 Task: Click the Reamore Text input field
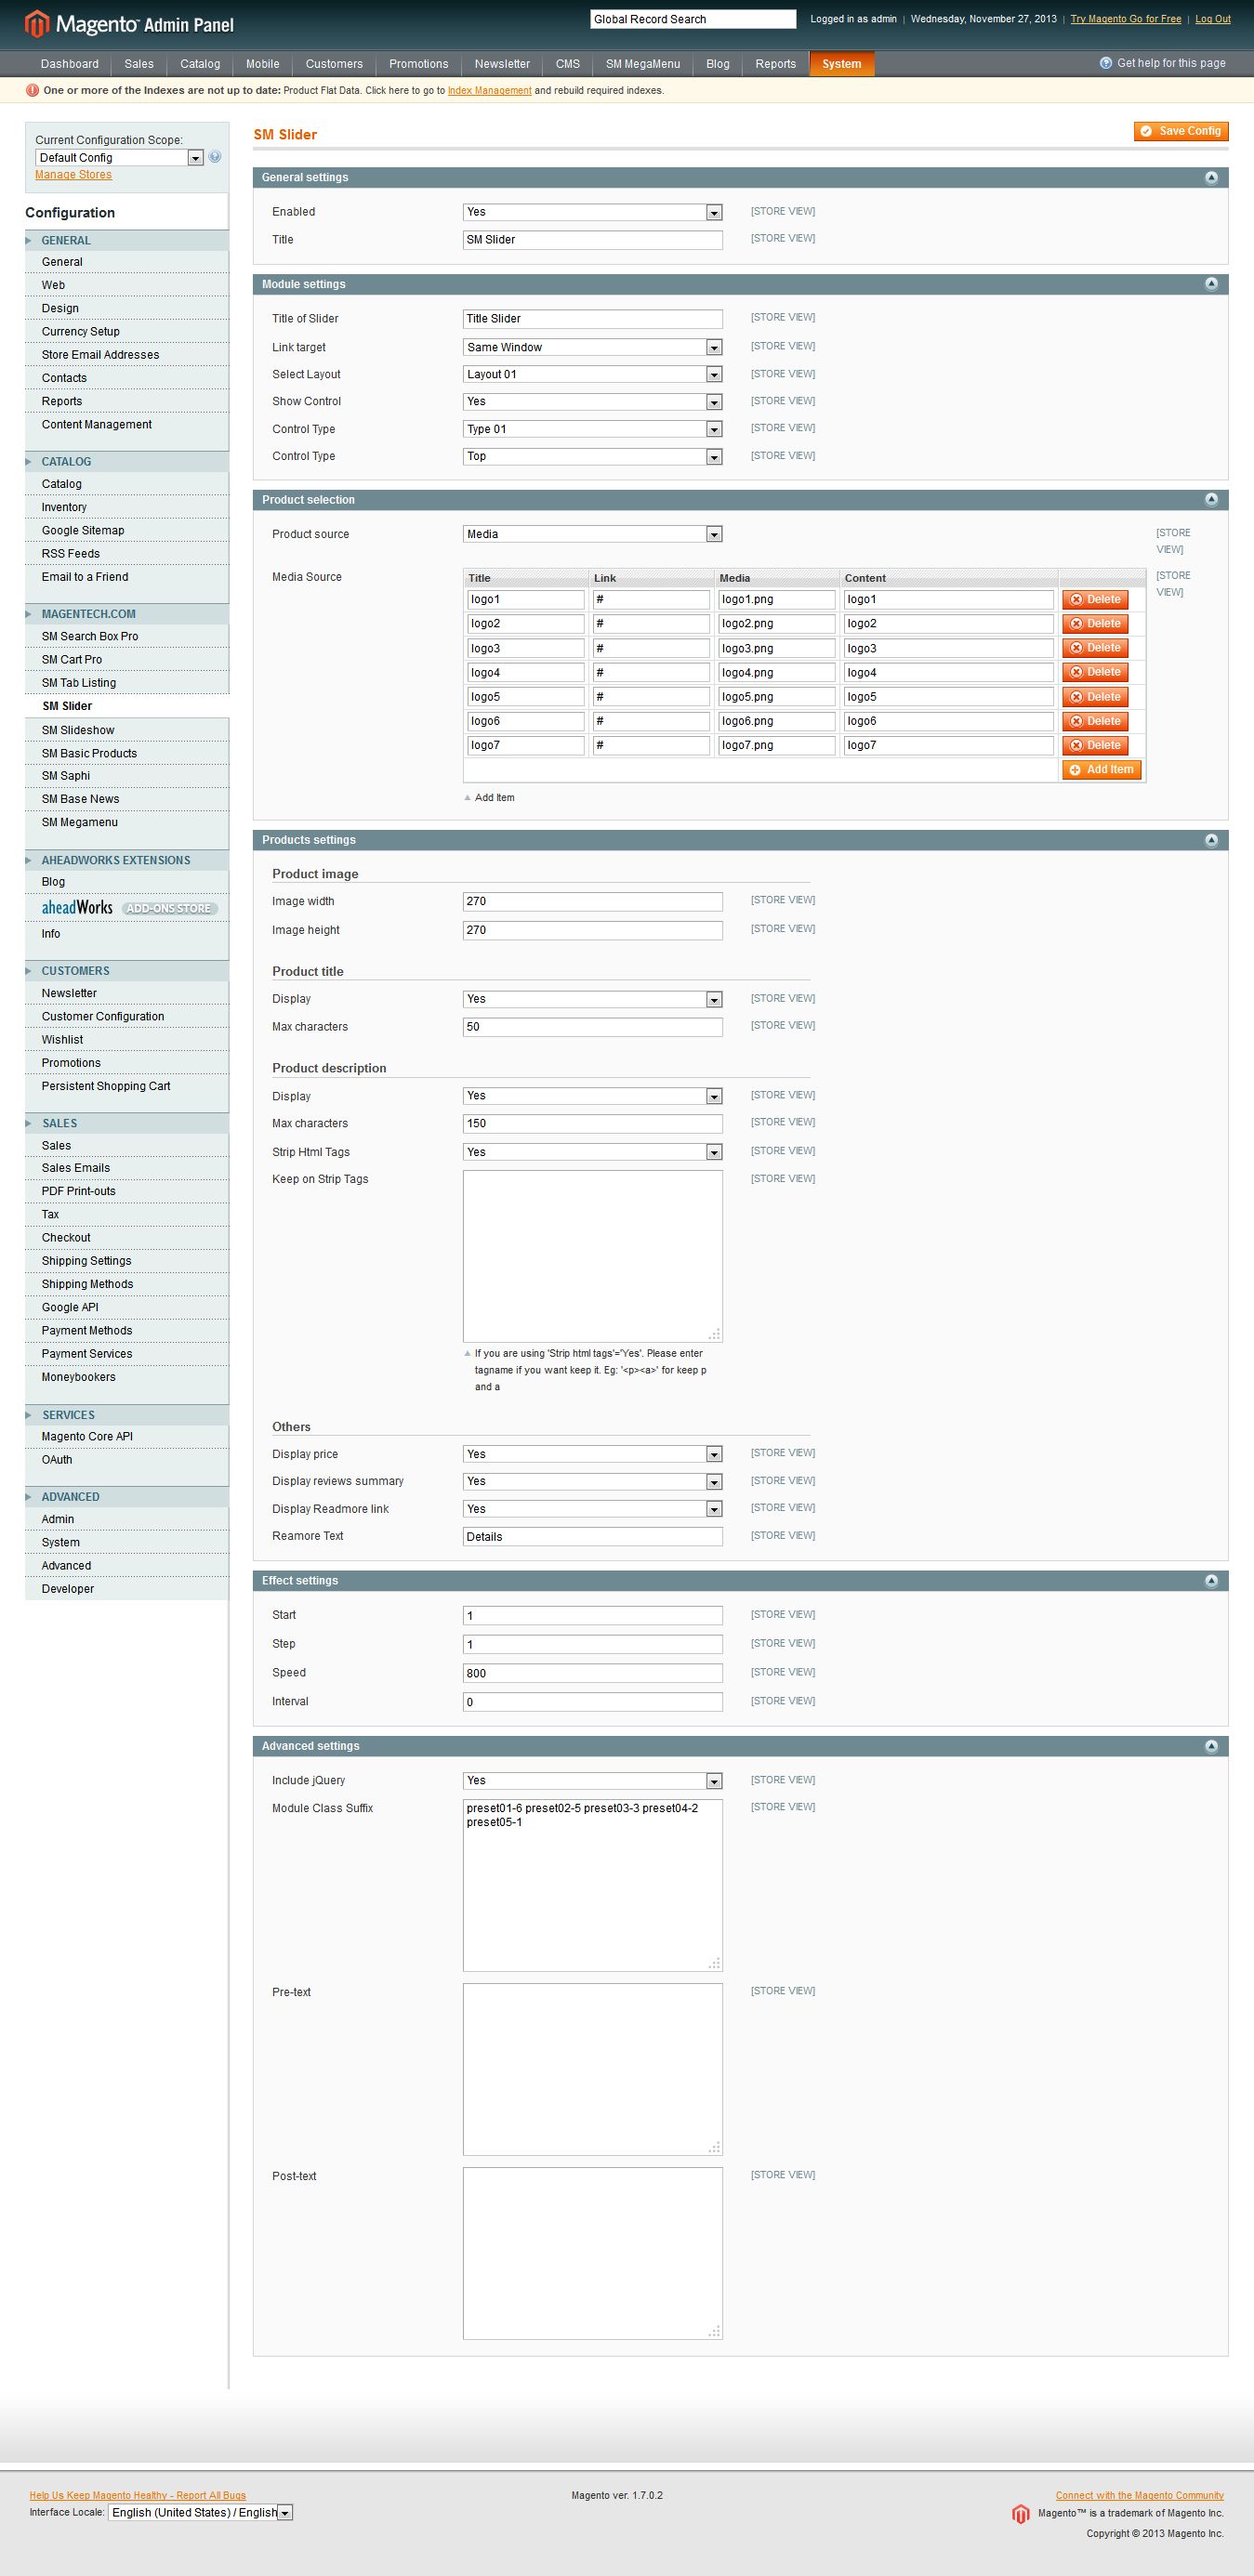(x=592, y=1537)
